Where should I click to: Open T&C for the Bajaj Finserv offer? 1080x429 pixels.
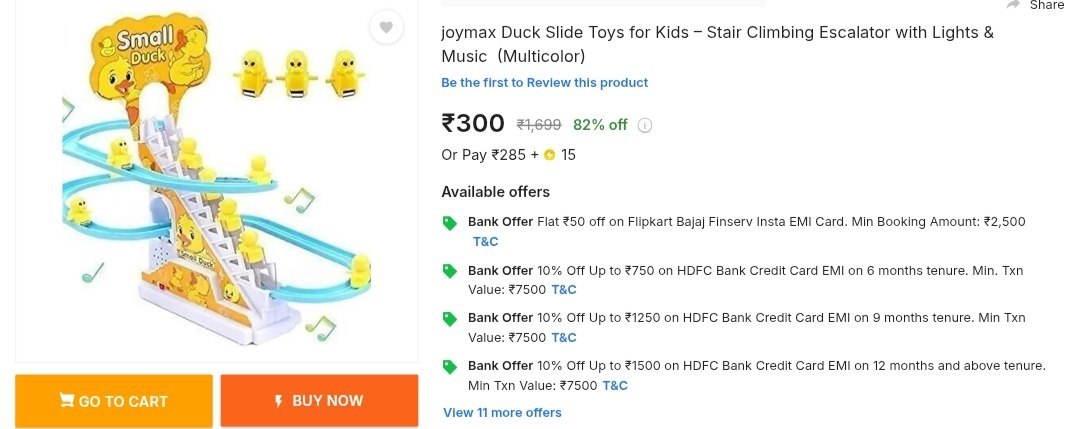[485, 241]
